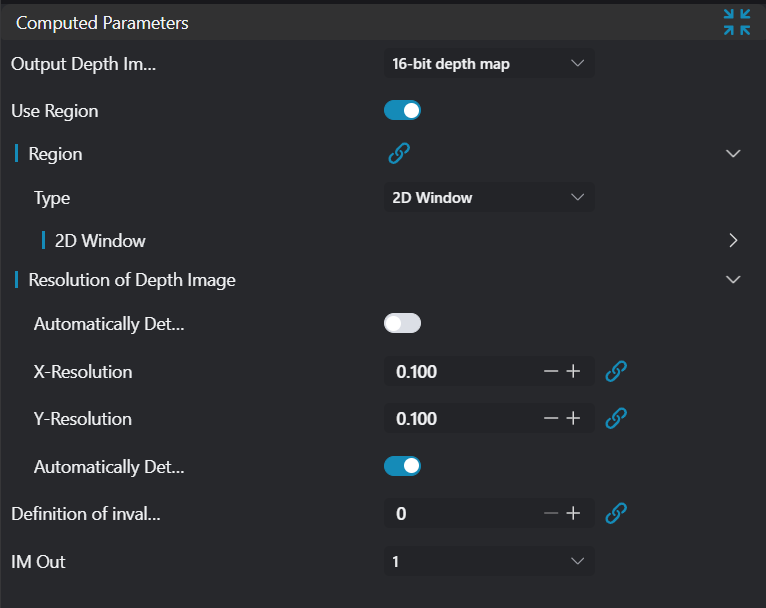Increase Y-Resolution with the plus button
Screen dimensions: 766x608
573,419
